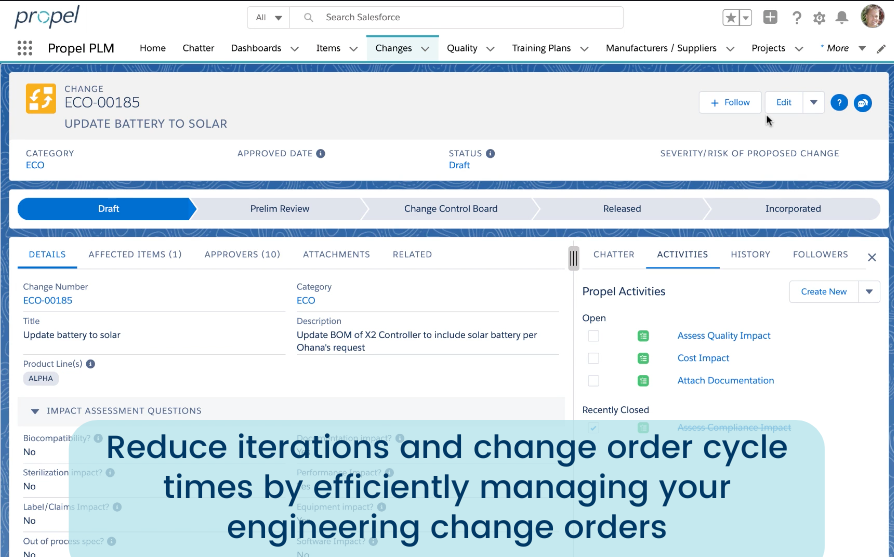Switch to the Approvers (10) tab
Viewport: 894px width, 557px height.
[x=242, y=254]
